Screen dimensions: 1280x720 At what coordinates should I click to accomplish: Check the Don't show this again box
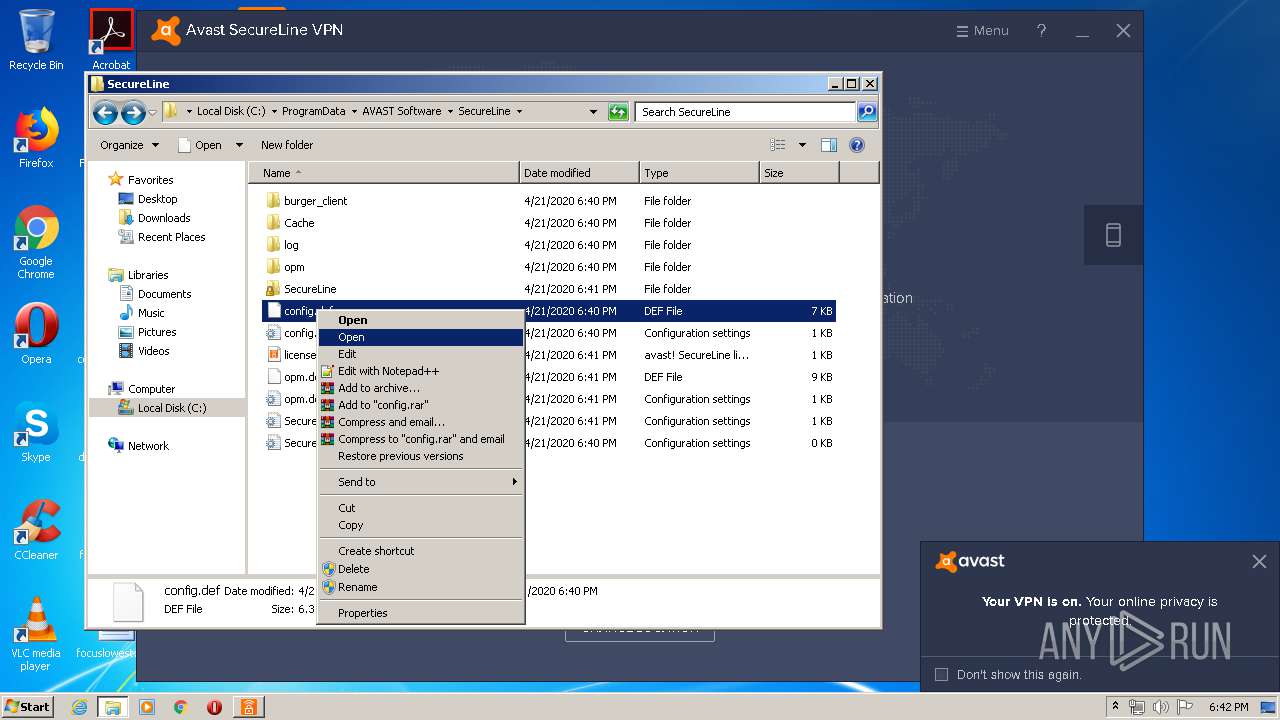click(941, 675)
